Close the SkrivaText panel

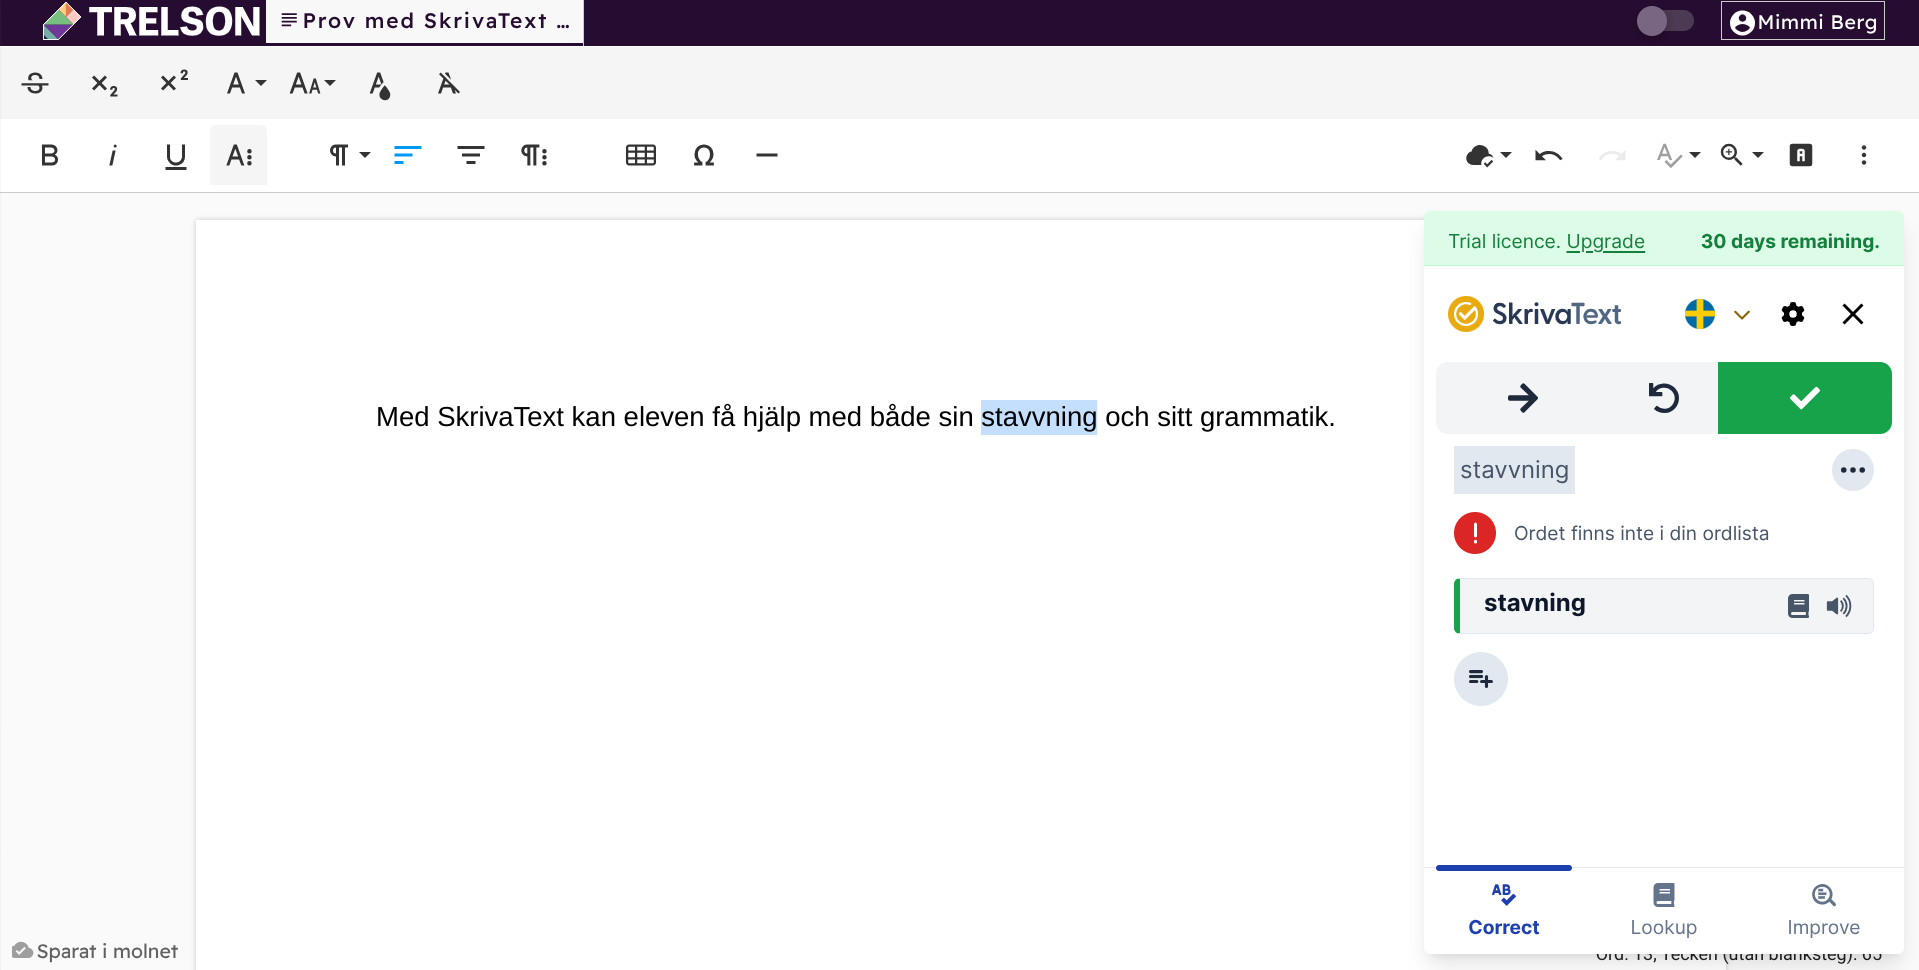[1853, 314]
